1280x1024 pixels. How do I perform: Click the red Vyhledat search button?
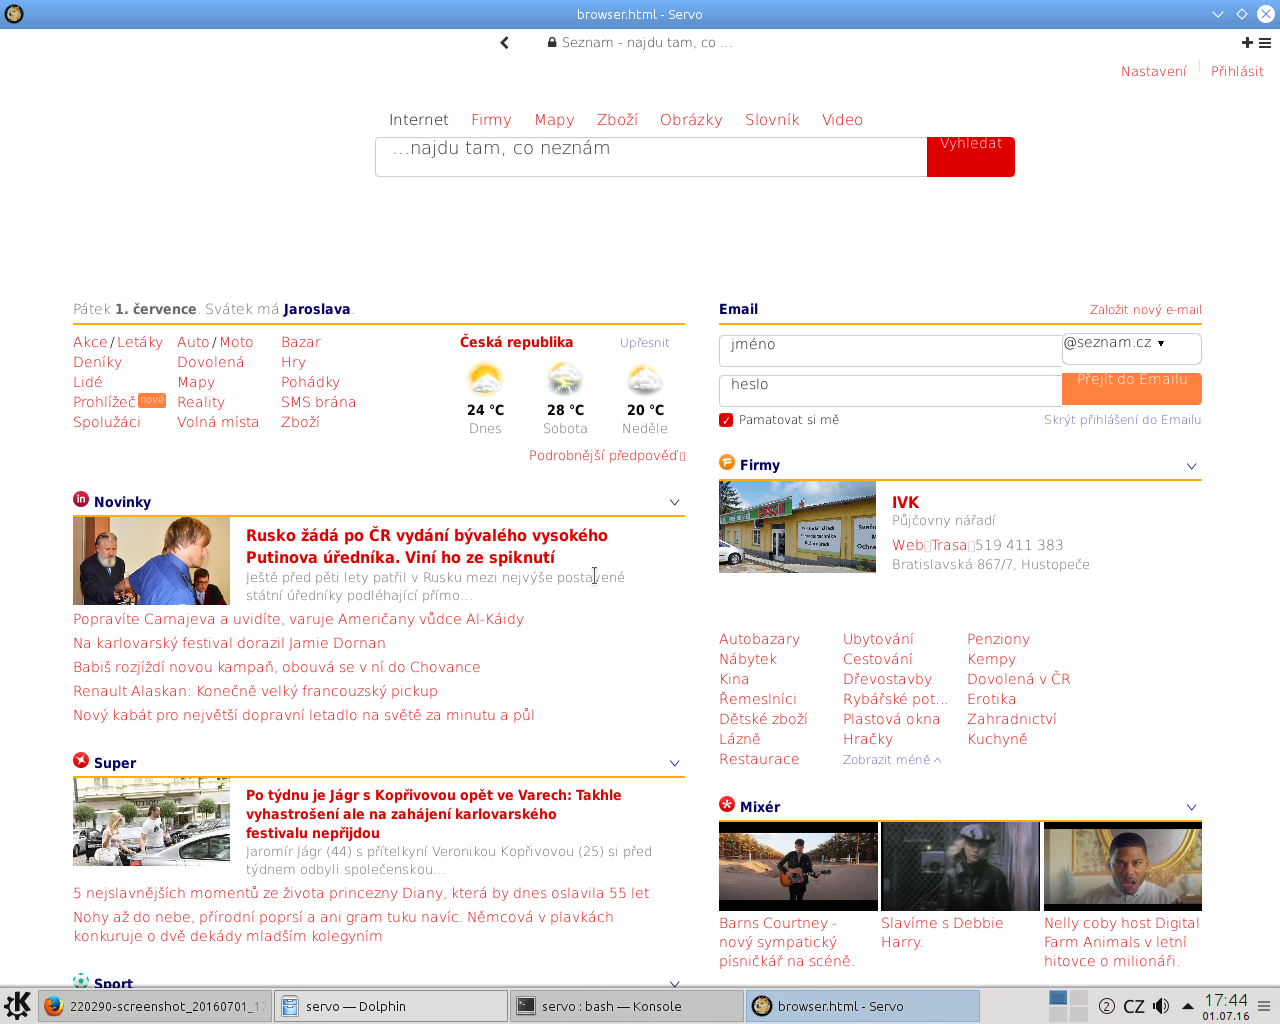(971, 157)
